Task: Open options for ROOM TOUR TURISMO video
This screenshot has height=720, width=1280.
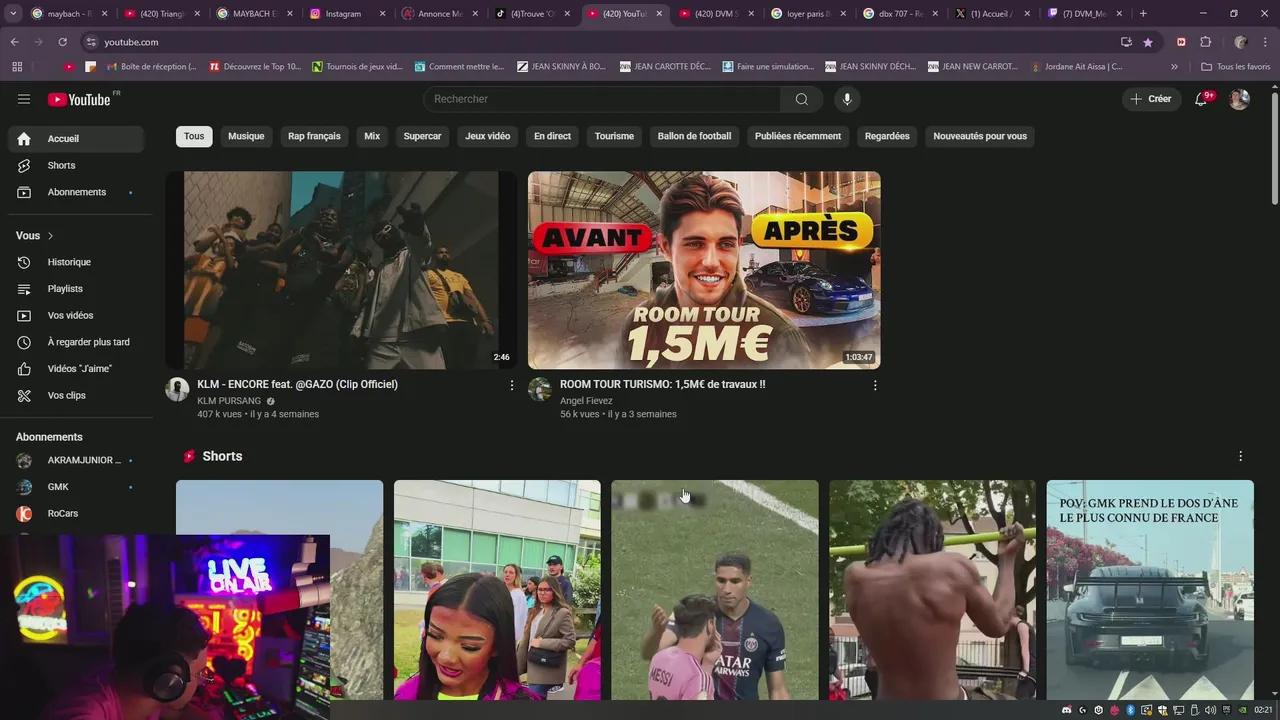Action: [x=875, y=385]
